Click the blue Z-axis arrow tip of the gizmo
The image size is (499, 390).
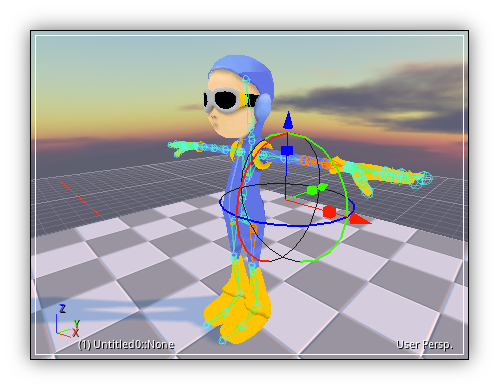288,121
